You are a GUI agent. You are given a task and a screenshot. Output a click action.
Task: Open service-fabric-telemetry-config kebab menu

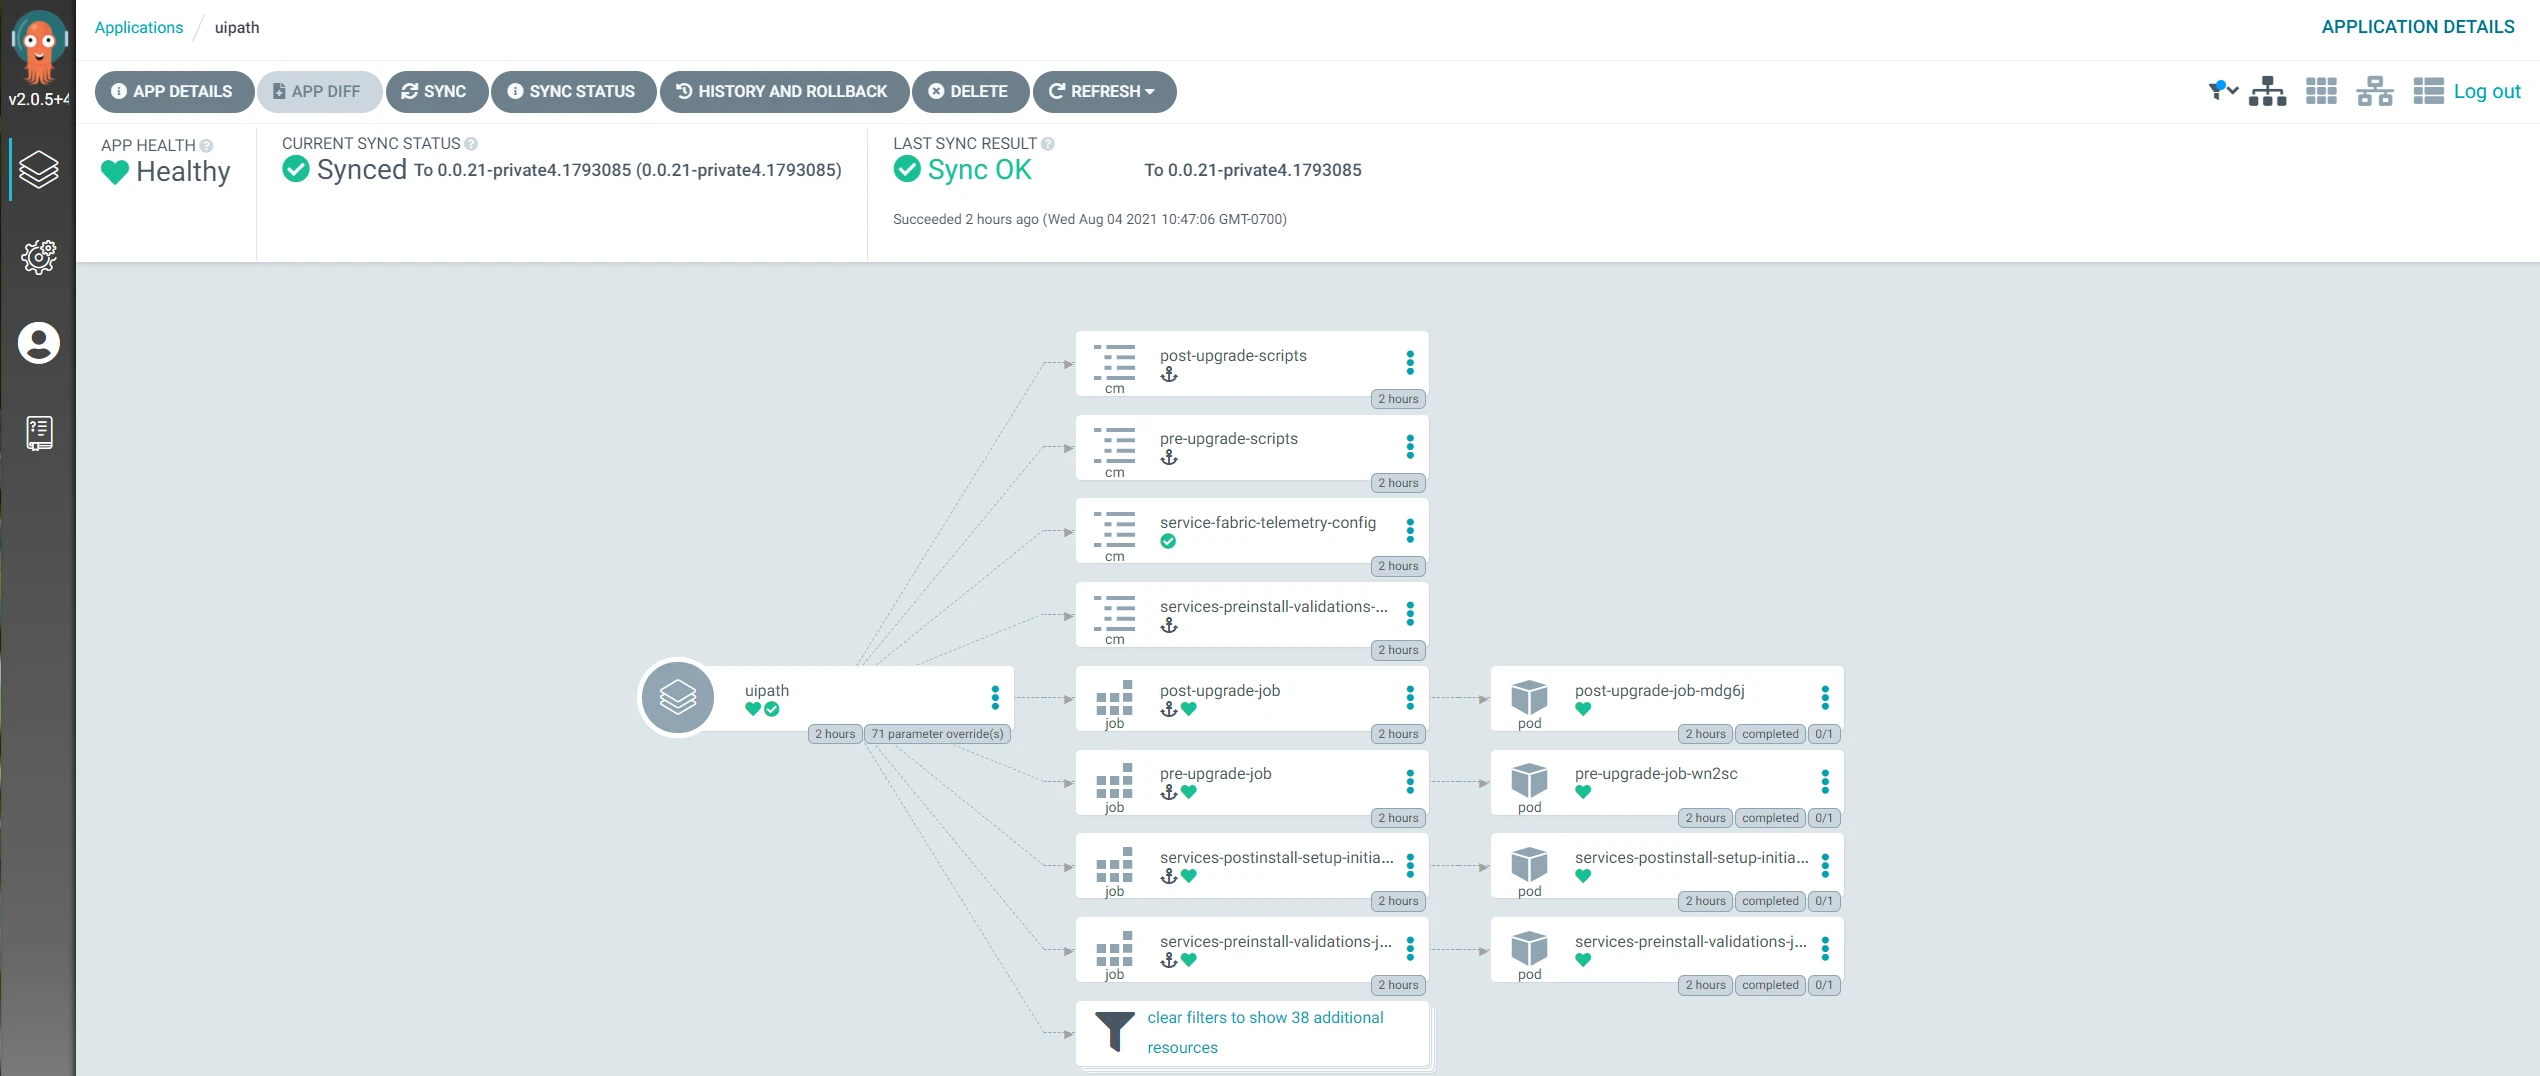click(1410, 530)
